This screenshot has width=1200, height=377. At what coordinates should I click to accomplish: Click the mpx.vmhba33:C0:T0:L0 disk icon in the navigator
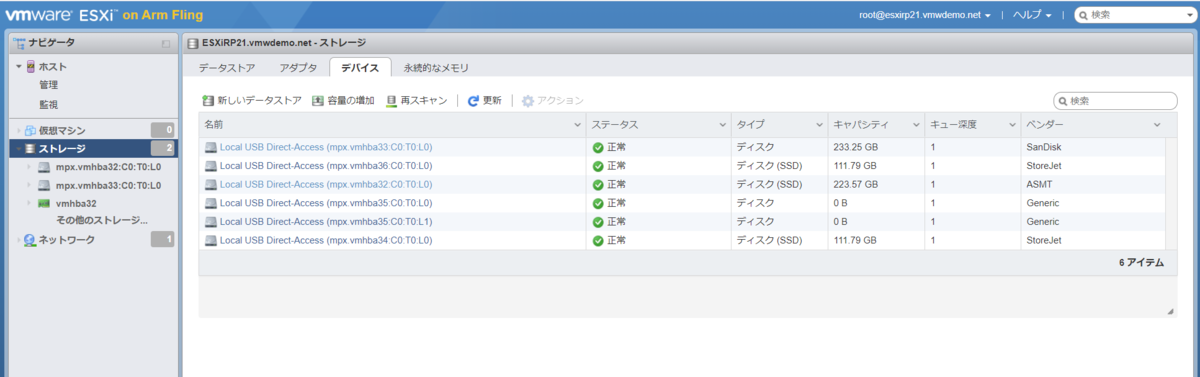coord(44,185)
